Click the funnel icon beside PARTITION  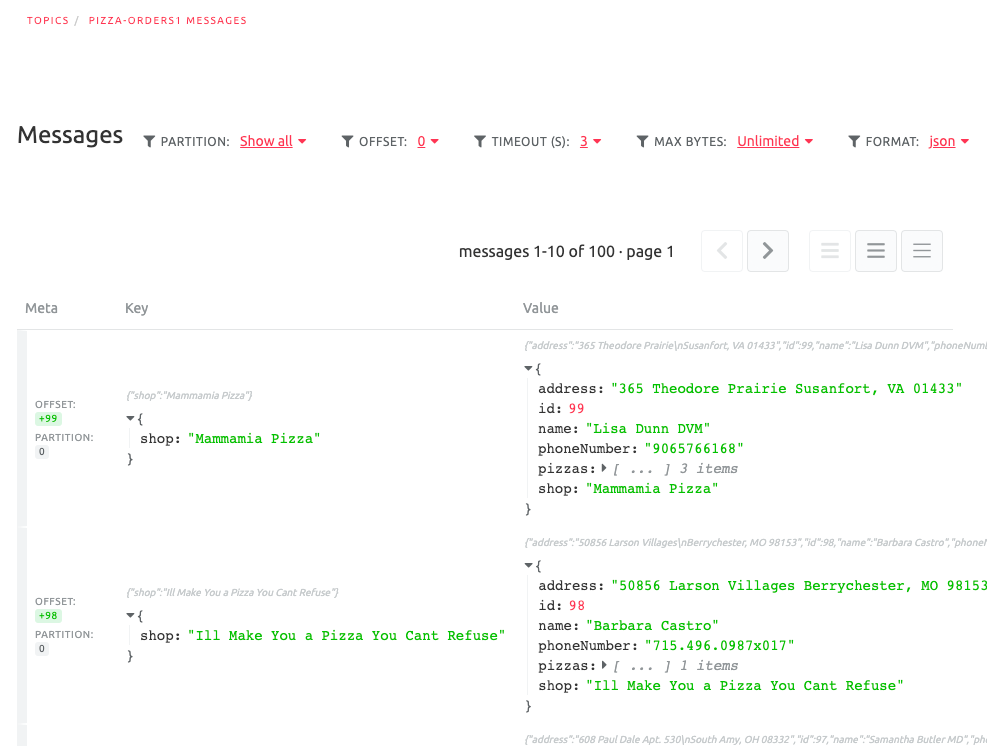147,141
